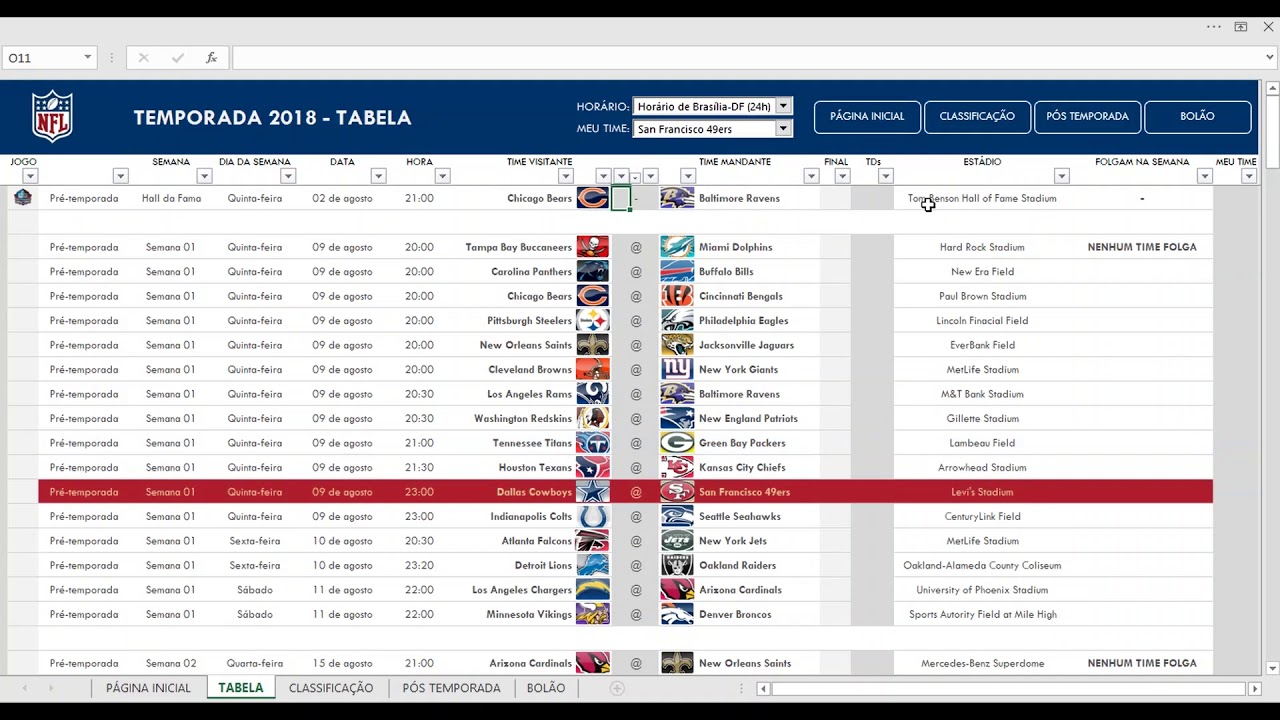Open the ESTÁDIO column filter

[x=1062, y=176]
